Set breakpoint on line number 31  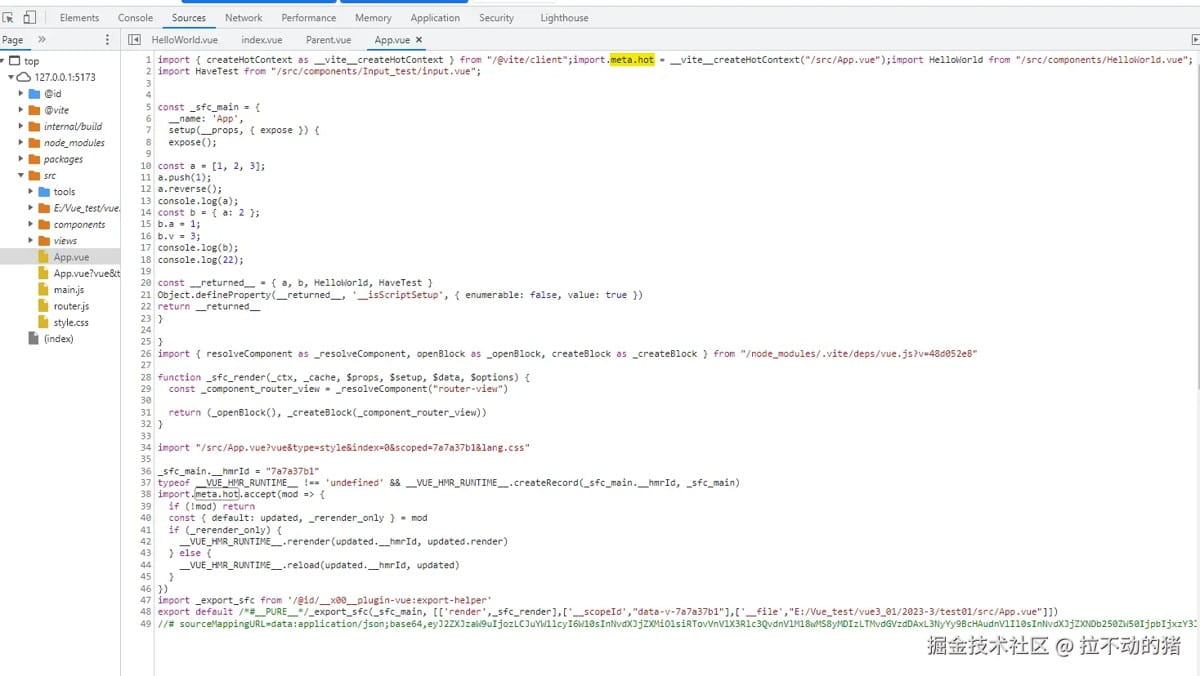click(x=146, y=412)
